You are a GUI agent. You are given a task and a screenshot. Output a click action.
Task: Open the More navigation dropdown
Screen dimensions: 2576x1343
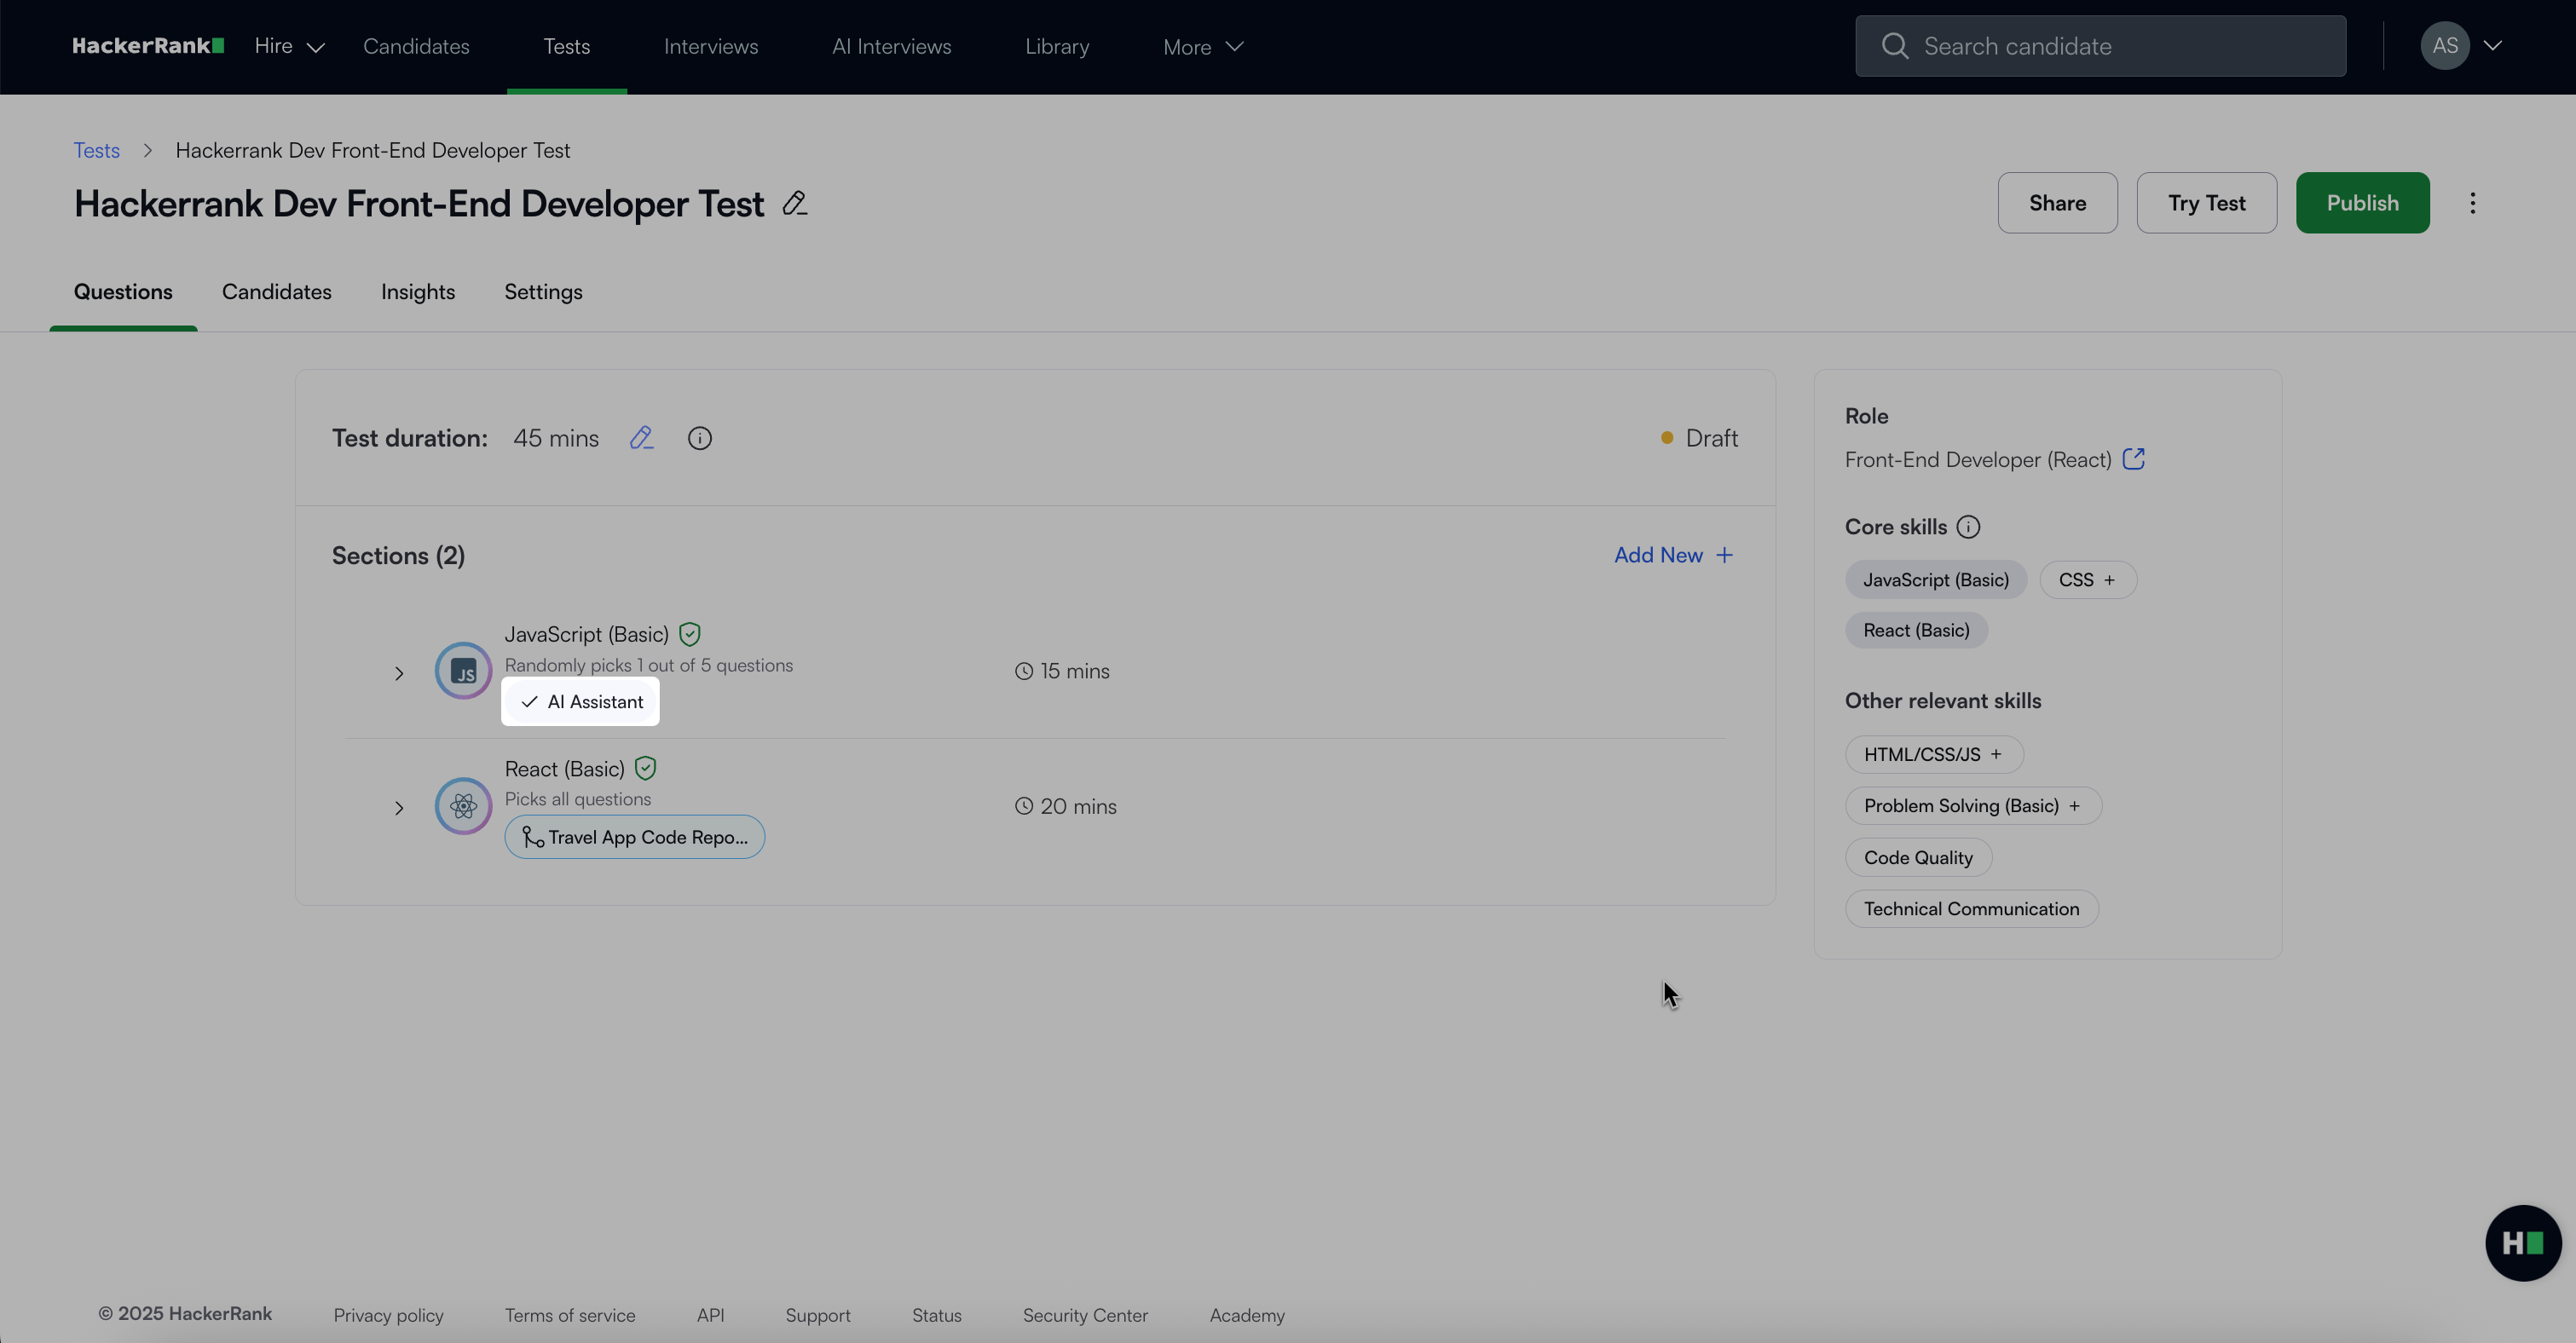(1202, 47)
